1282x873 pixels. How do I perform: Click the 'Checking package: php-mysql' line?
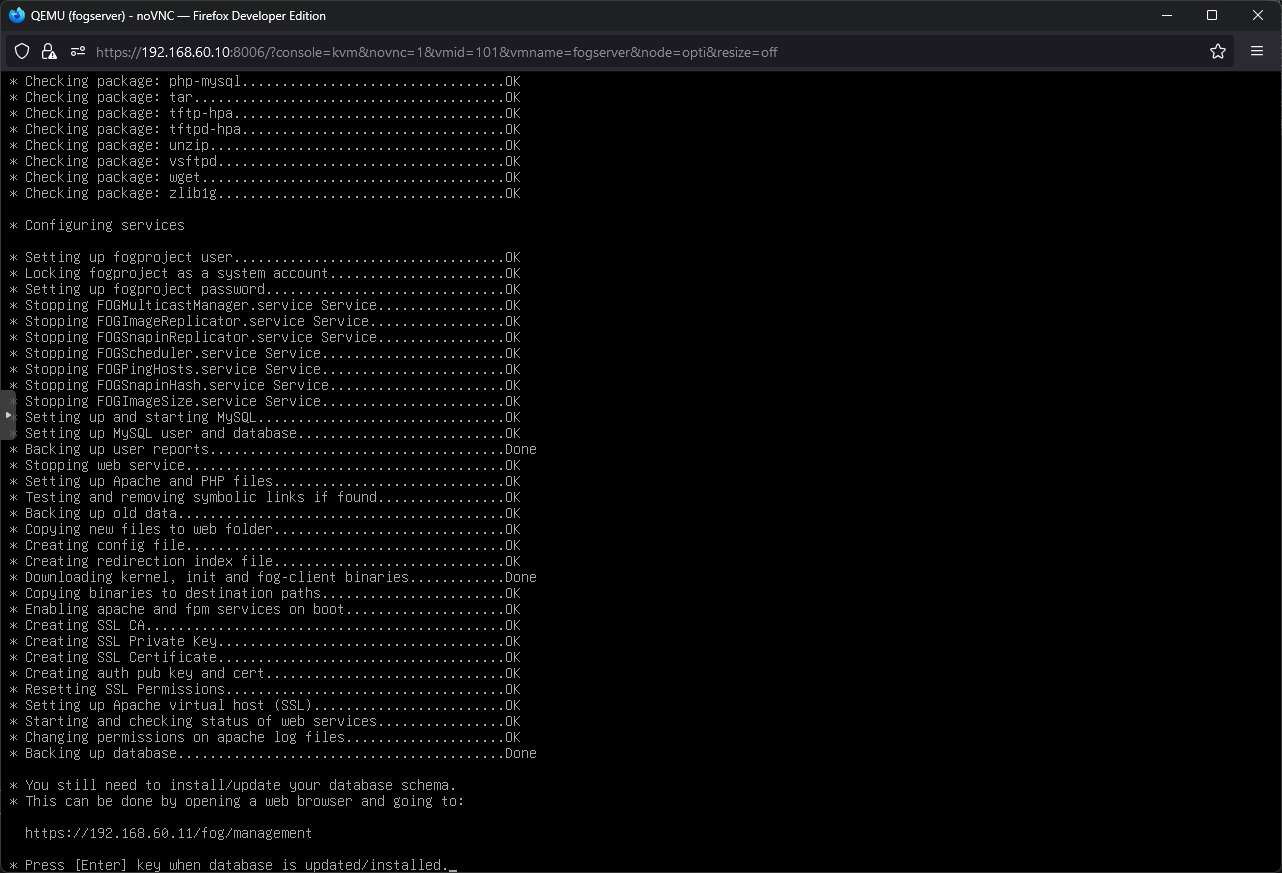[x=265, y=81]
